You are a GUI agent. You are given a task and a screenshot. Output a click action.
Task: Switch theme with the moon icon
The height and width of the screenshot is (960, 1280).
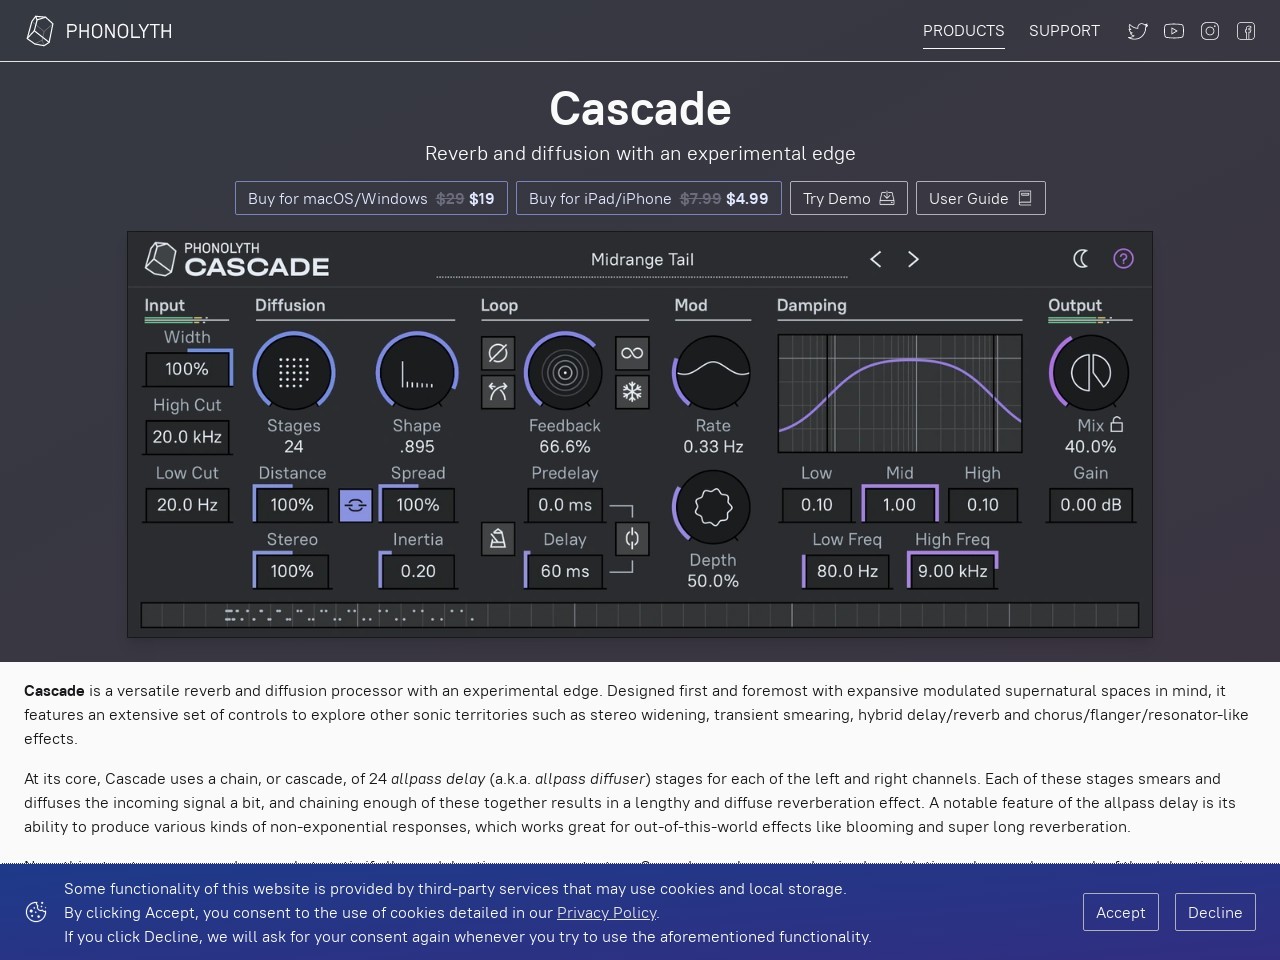(x=1081, y=259)
